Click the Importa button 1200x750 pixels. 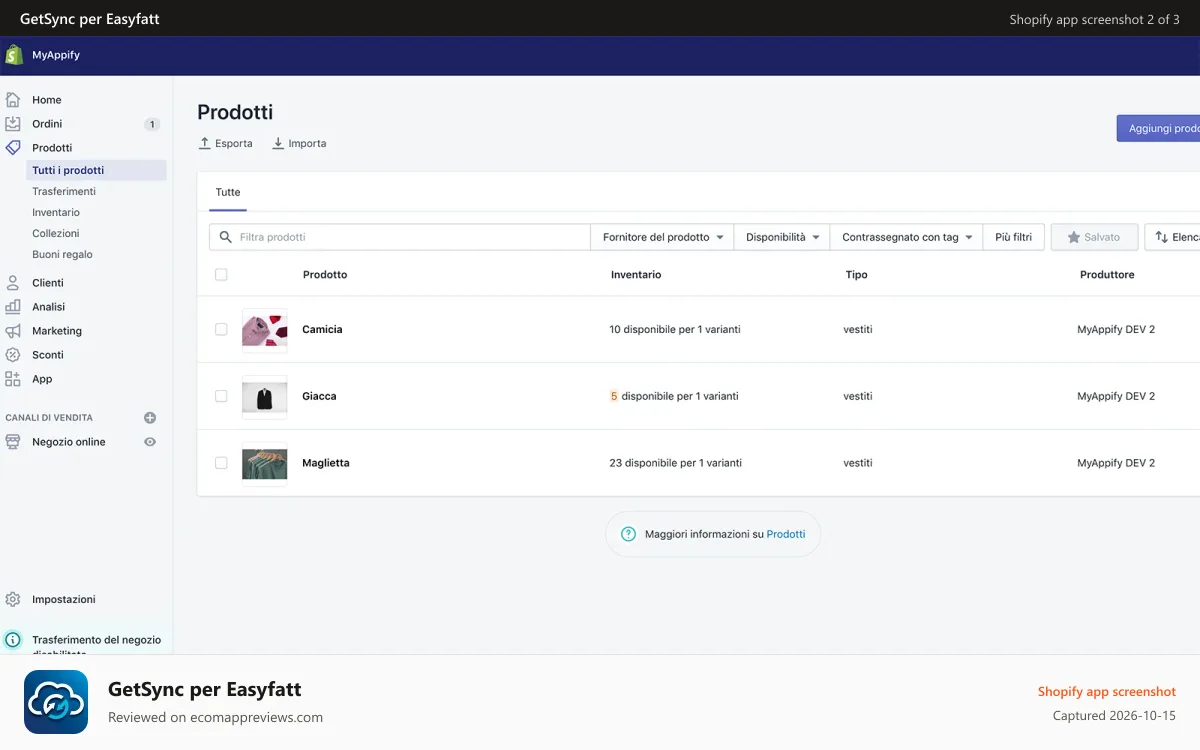[299, 143]
